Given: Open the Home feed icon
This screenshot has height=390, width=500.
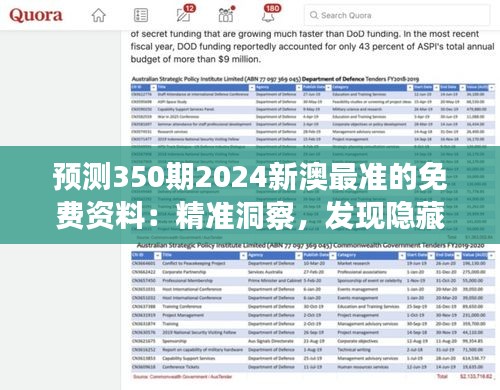Looking at the screenshot, I should point(99,15).
